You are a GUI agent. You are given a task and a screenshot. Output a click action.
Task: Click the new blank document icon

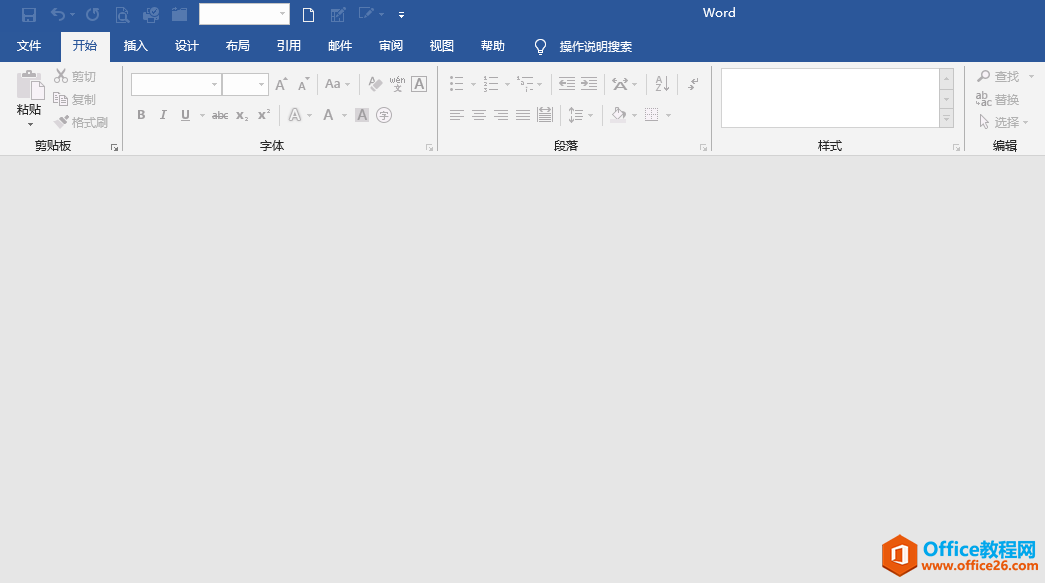308,14
